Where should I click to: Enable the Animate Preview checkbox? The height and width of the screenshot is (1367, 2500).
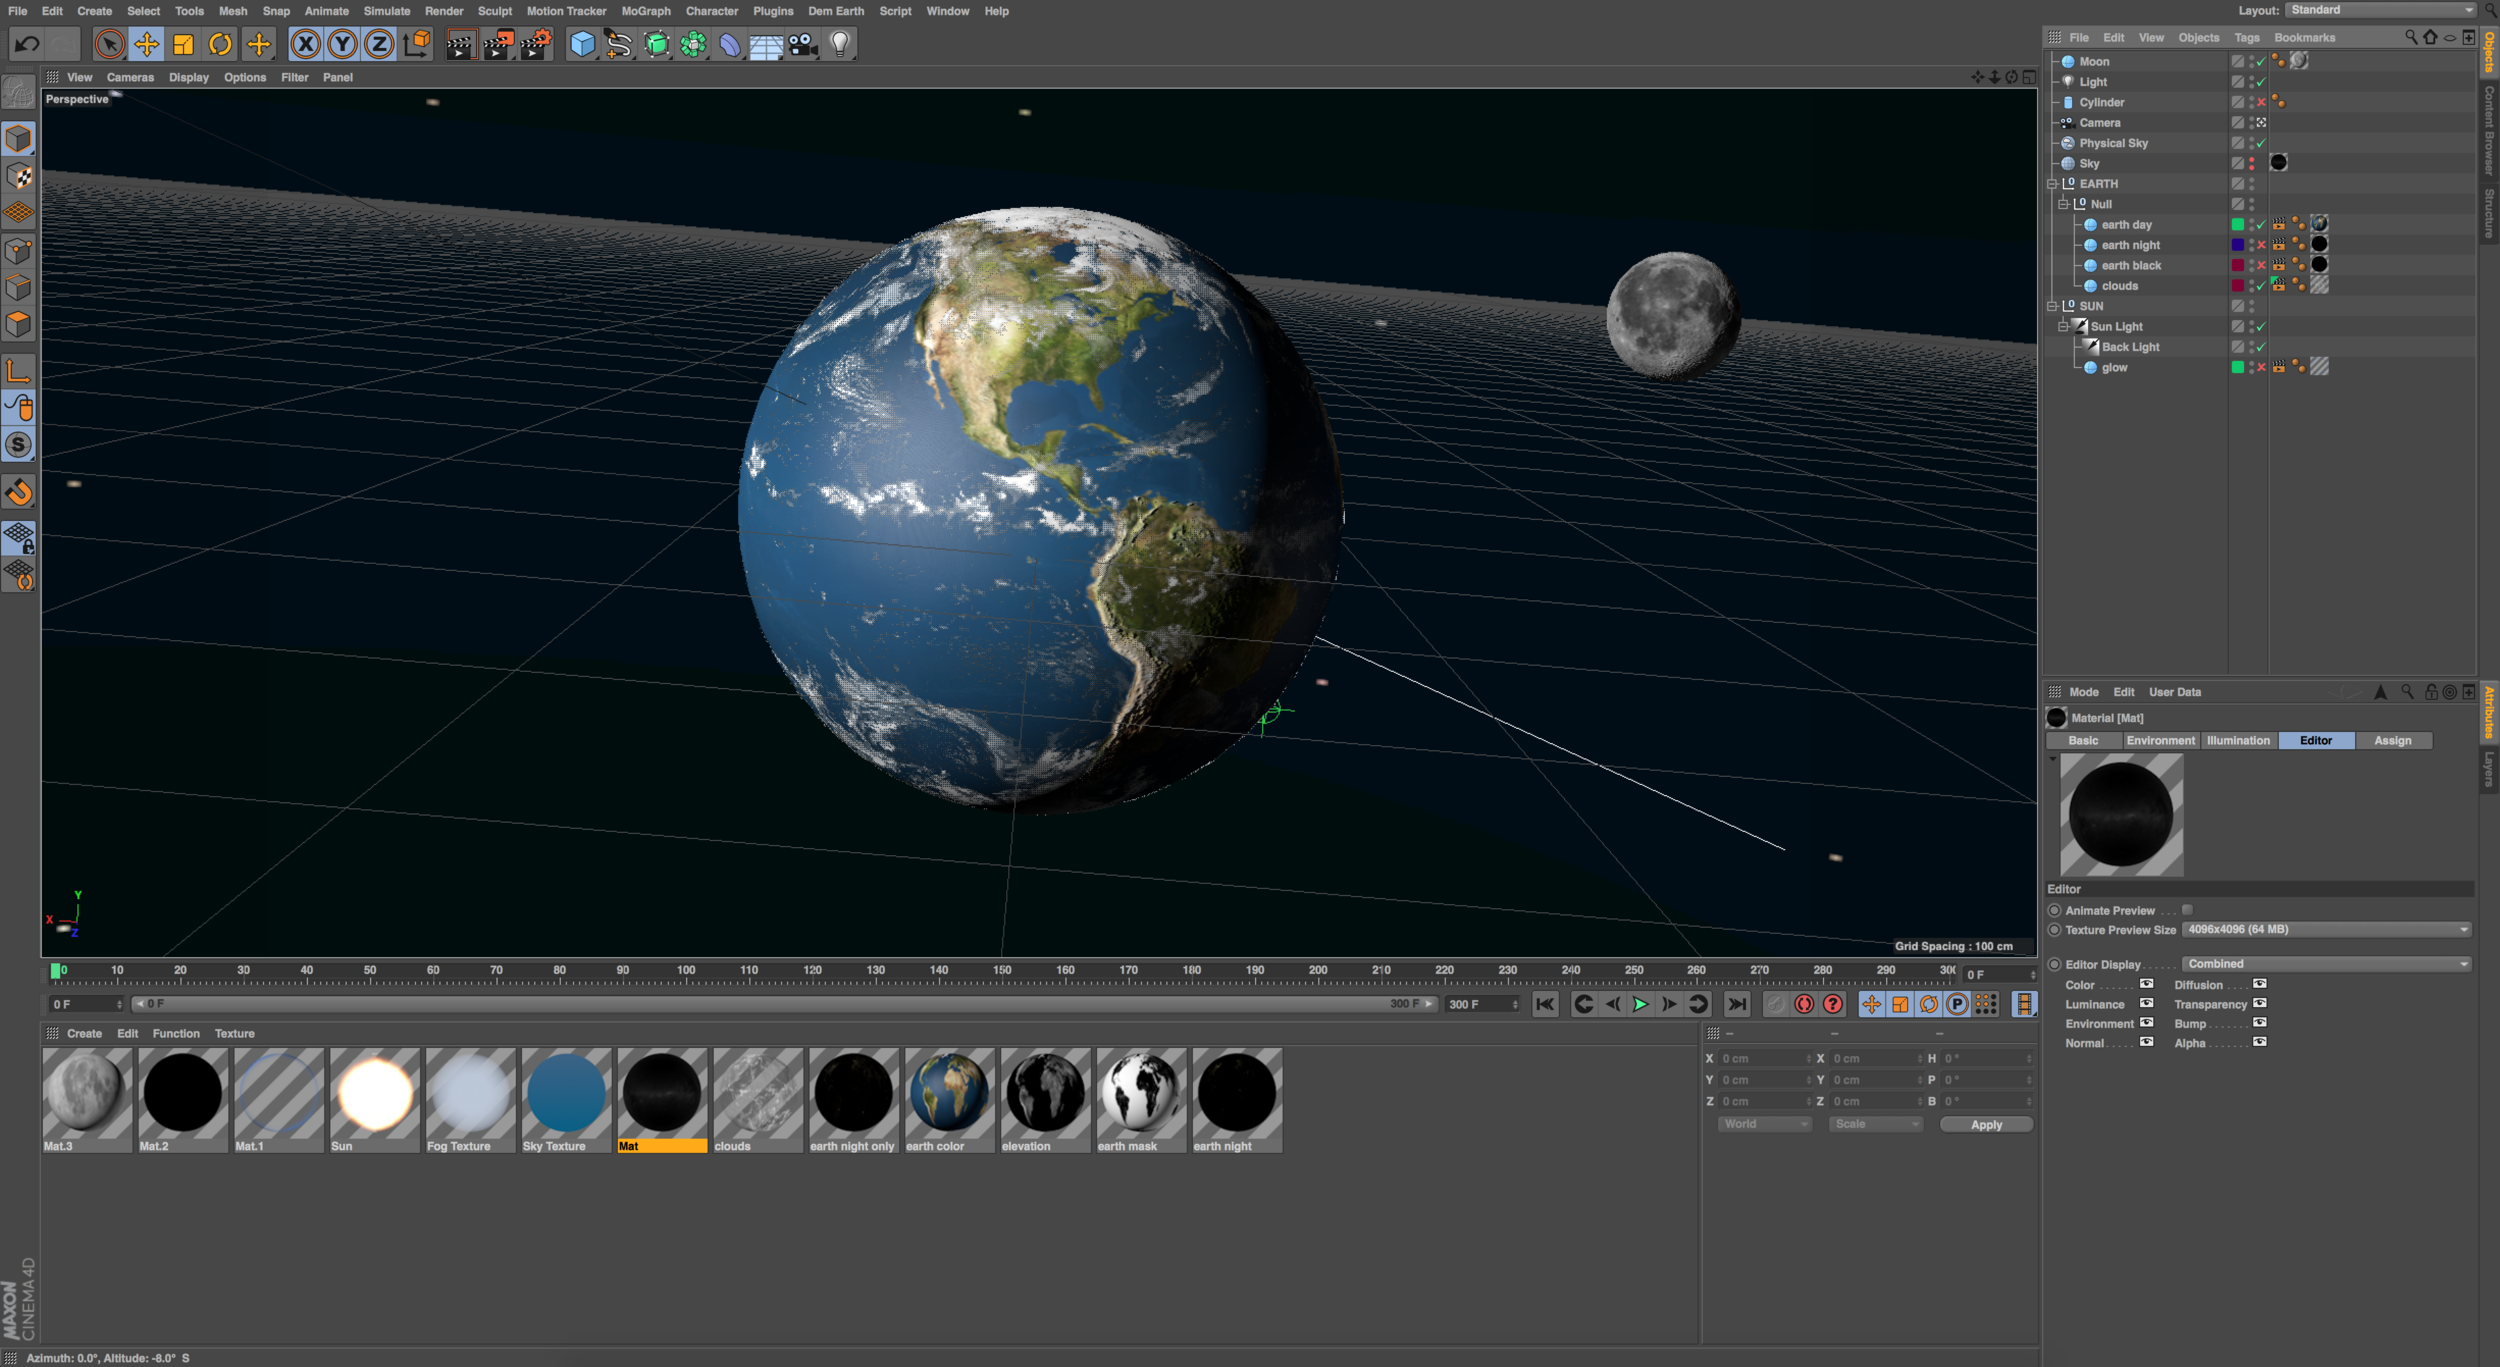pos(2187,910)
